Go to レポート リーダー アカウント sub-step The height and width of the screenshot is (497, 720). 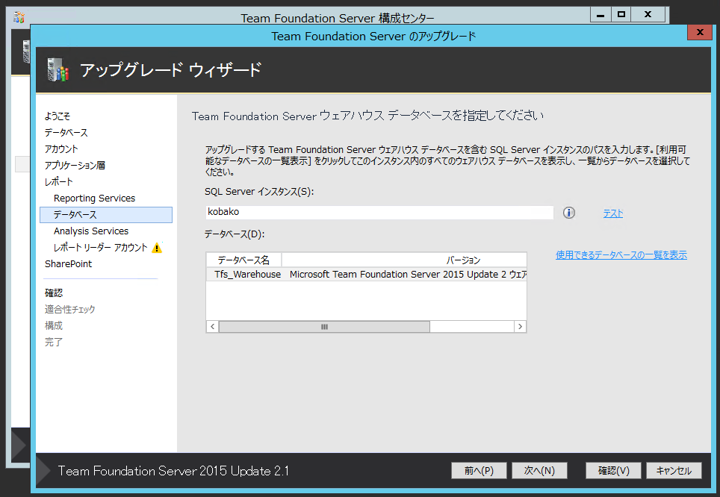click(x=101, y=248)
